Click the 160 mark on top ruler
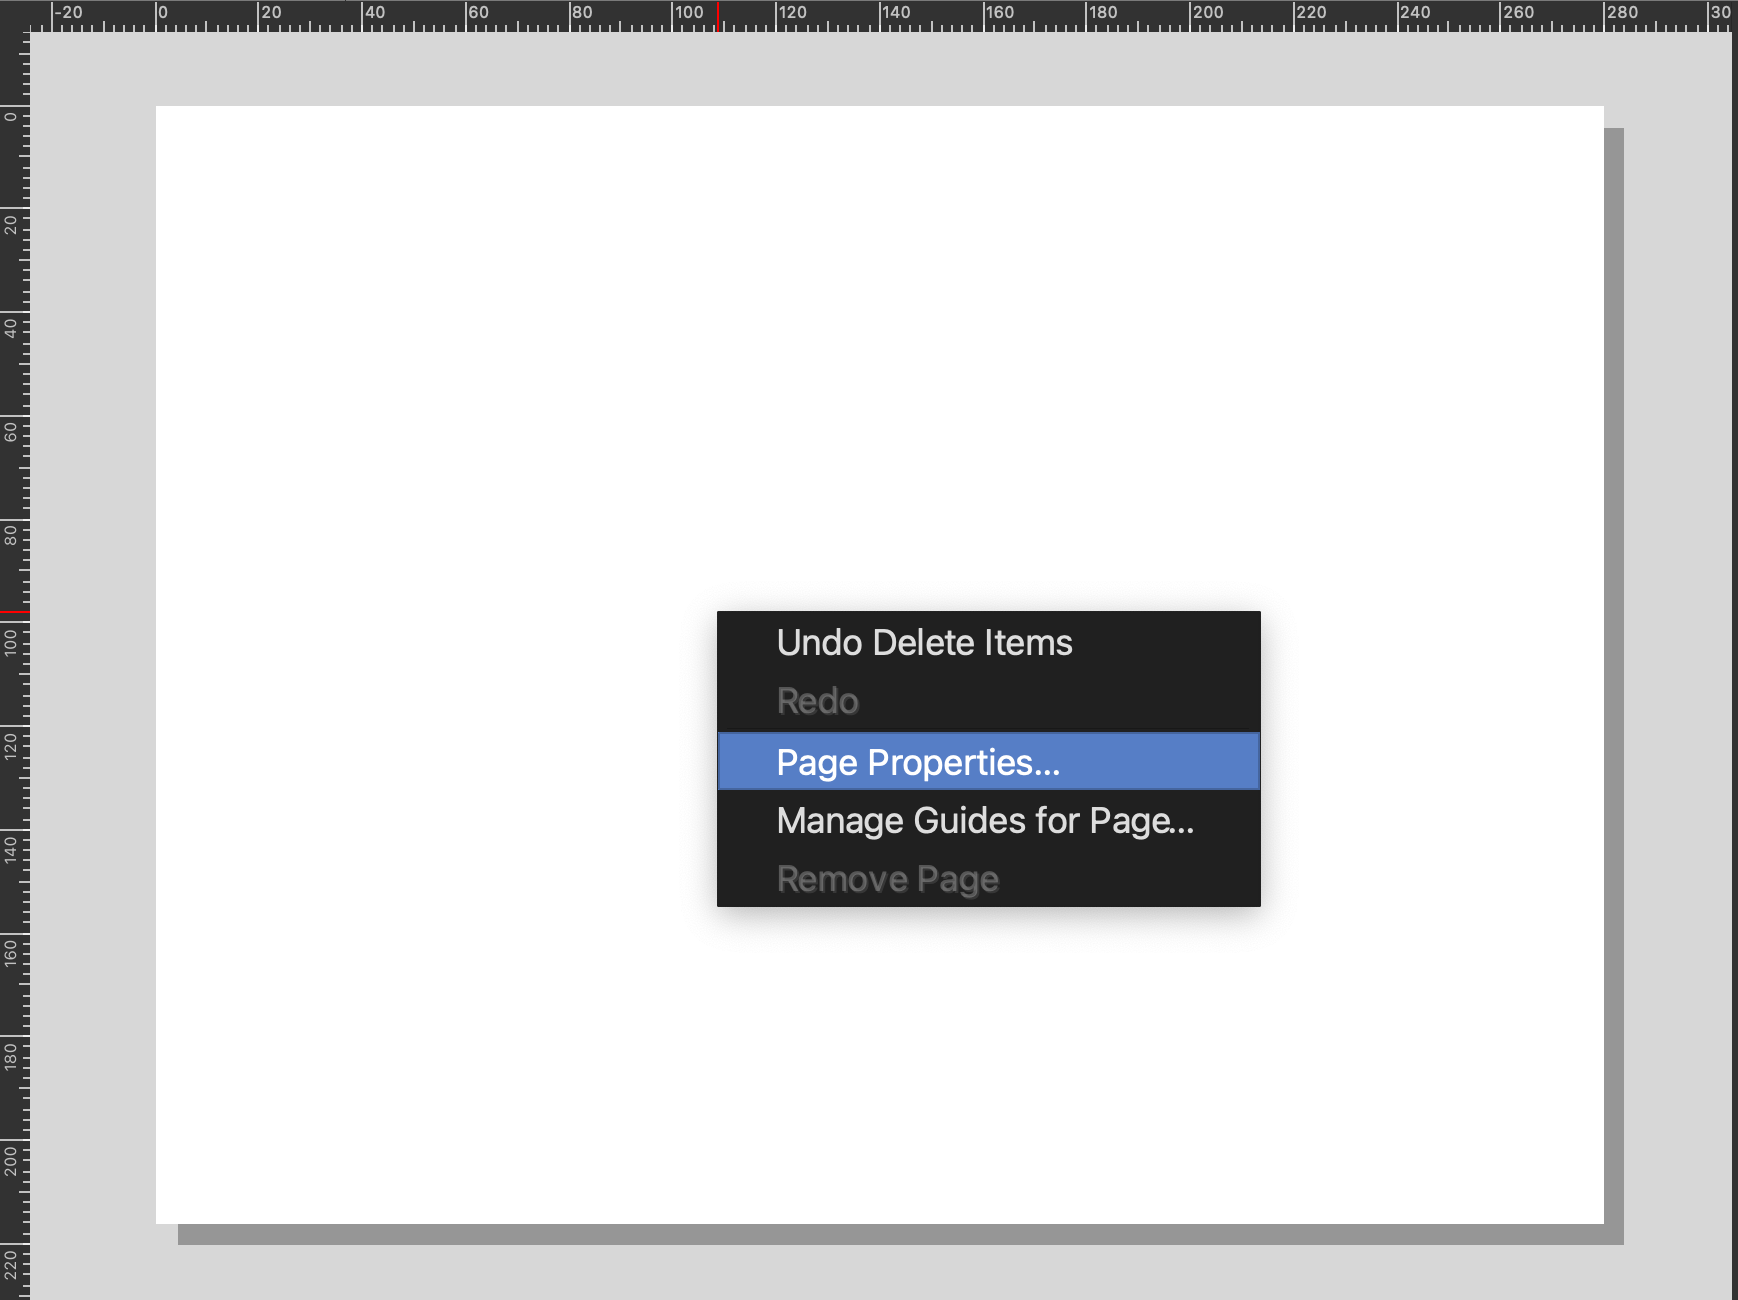 [999, 13]
